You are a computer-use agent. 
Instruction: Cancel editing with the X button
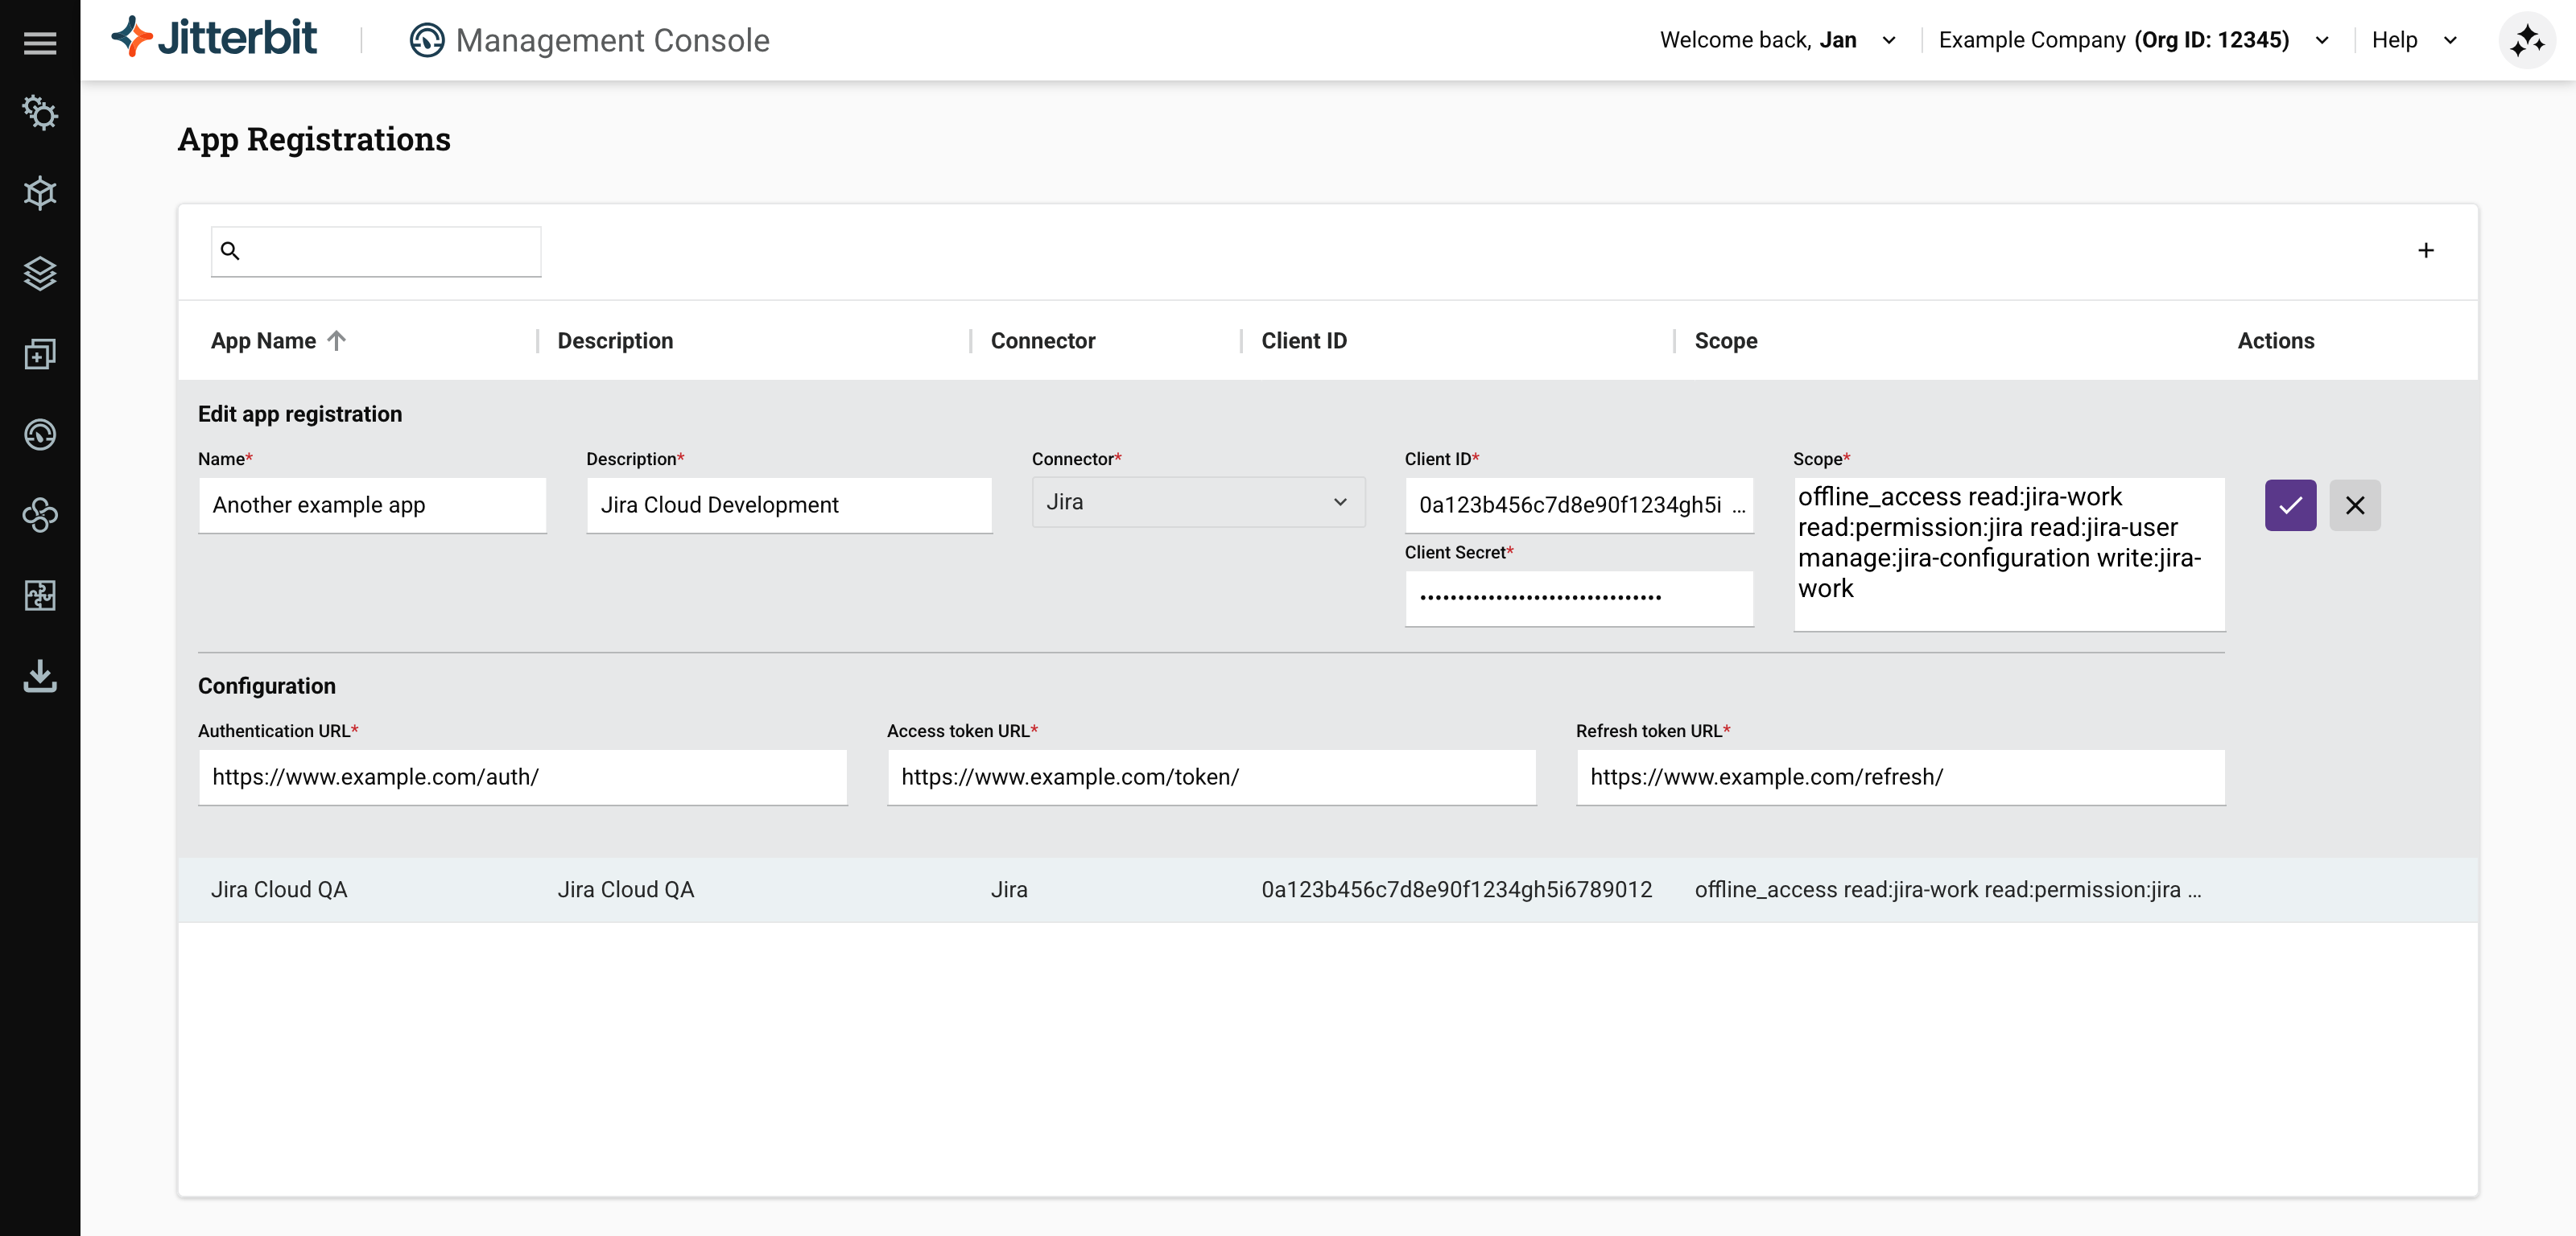click(x=2354, y=505)
